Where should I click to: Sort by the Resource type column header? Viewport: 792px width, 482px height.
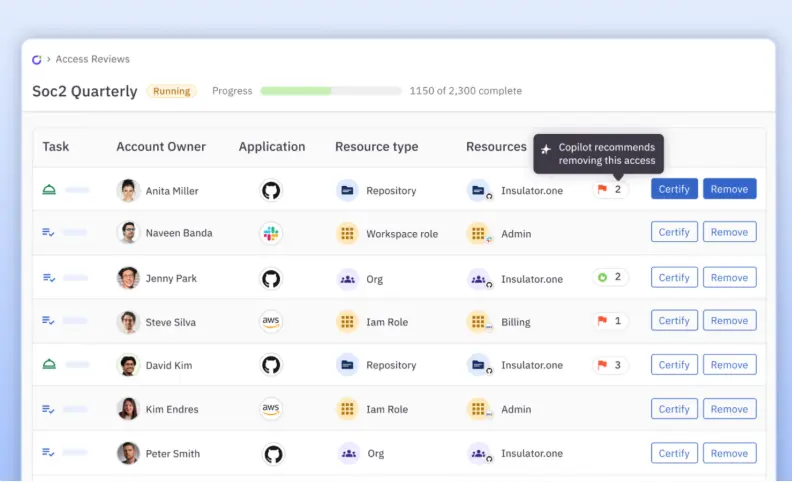coord(376,147)
